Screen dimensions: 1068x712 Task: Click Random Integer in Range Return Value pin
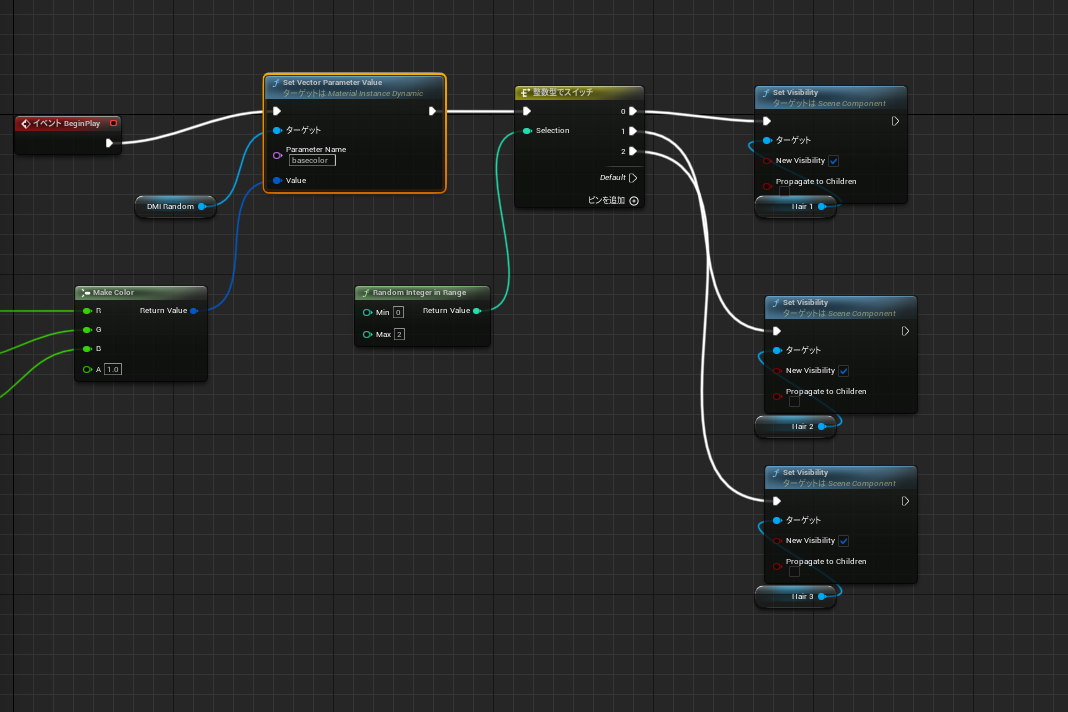[477, 311]
